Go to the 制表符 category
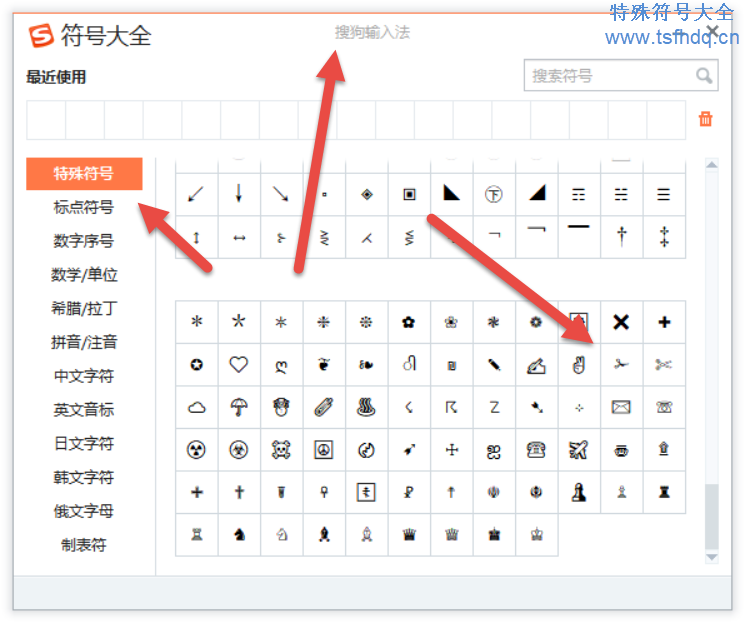This screenshot has width=745, height=623. click(x=84, y=545)
